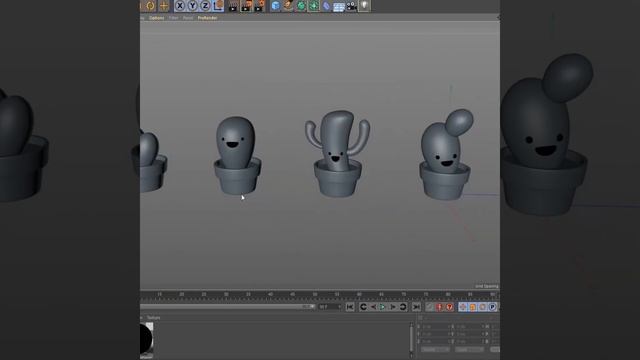Image resolution: width=640 pixels, height=360 pixels.
Task: Click the Render View clapperboard icon
Action: click(233, 6)
